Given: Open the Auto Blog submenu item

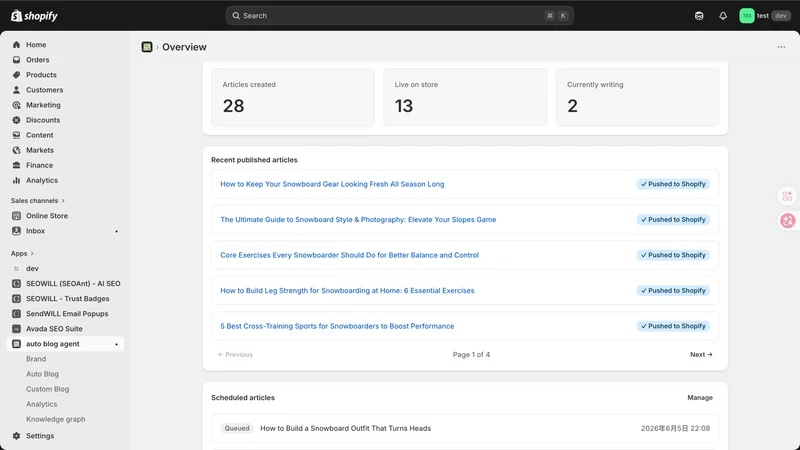Looking at the screenshot, I should 42,374.
